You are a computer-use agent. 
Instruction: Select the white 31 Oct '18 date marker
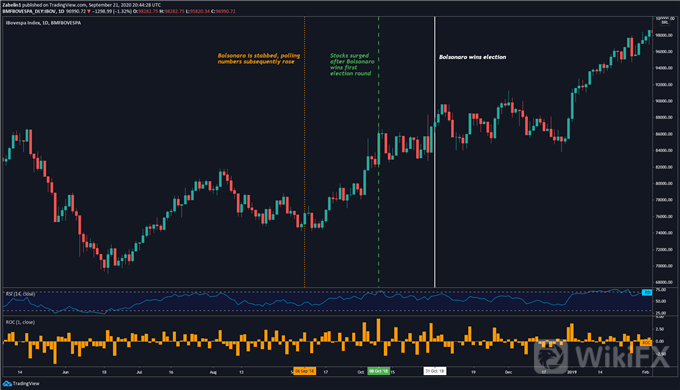point(435,371)
